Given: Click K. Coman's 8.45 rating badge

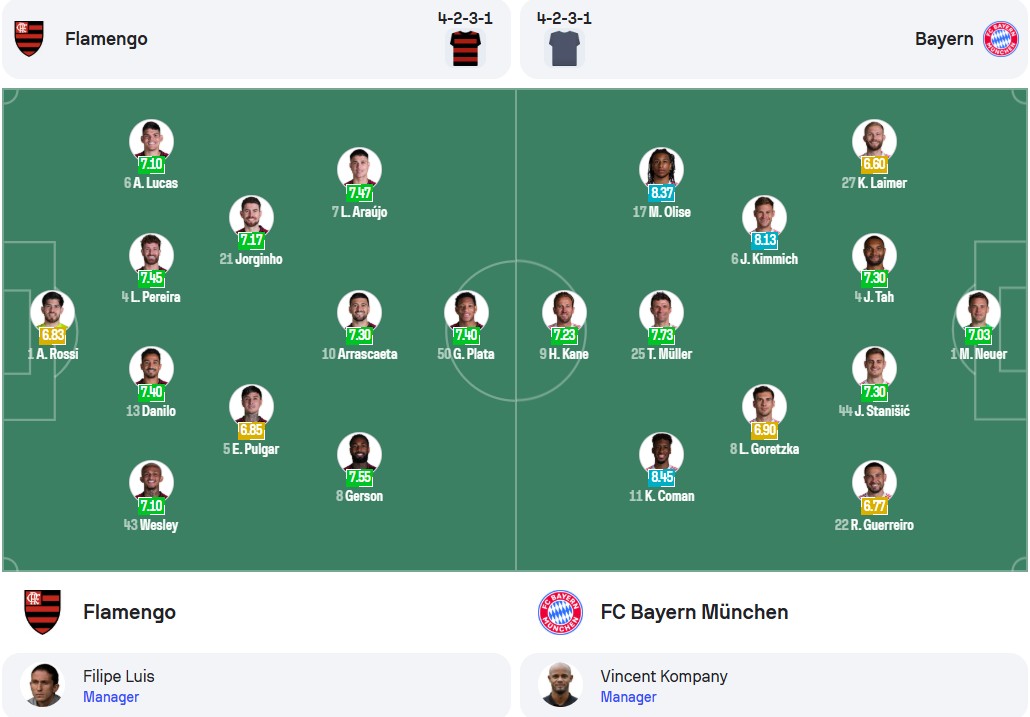Looking at the screenshot, I should pyautogui.click(x=661, y=477).
